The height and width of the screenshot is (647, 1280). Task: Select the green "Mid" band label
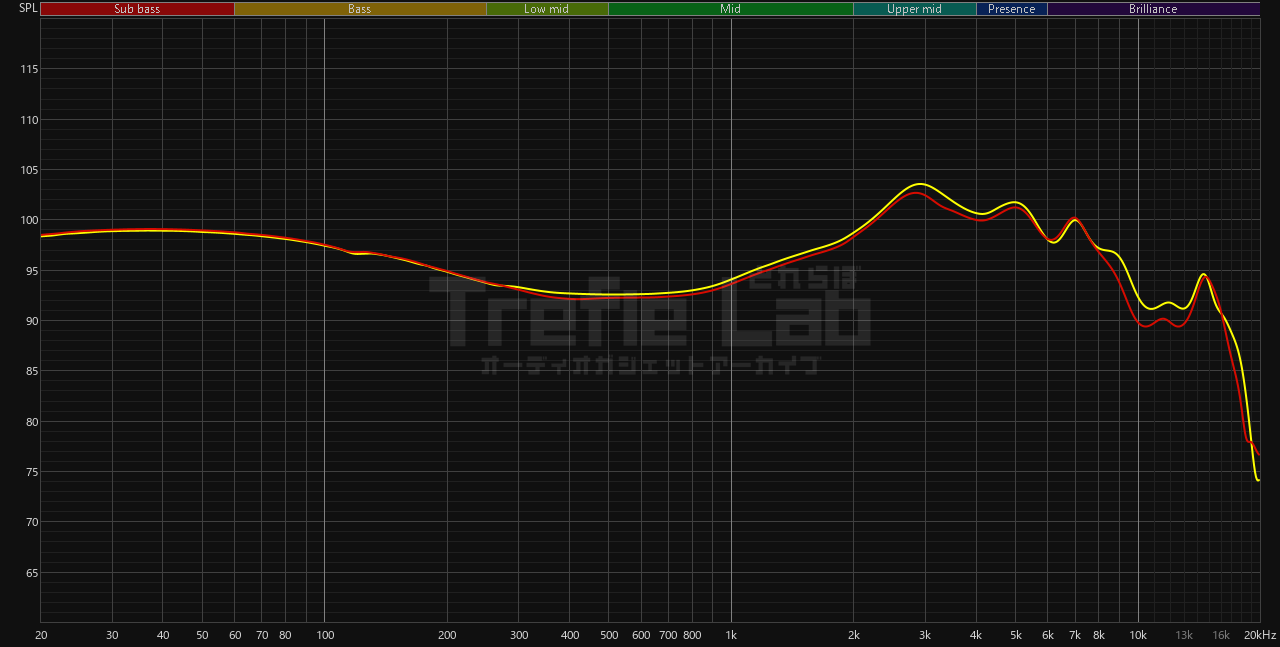coord(731,9)
